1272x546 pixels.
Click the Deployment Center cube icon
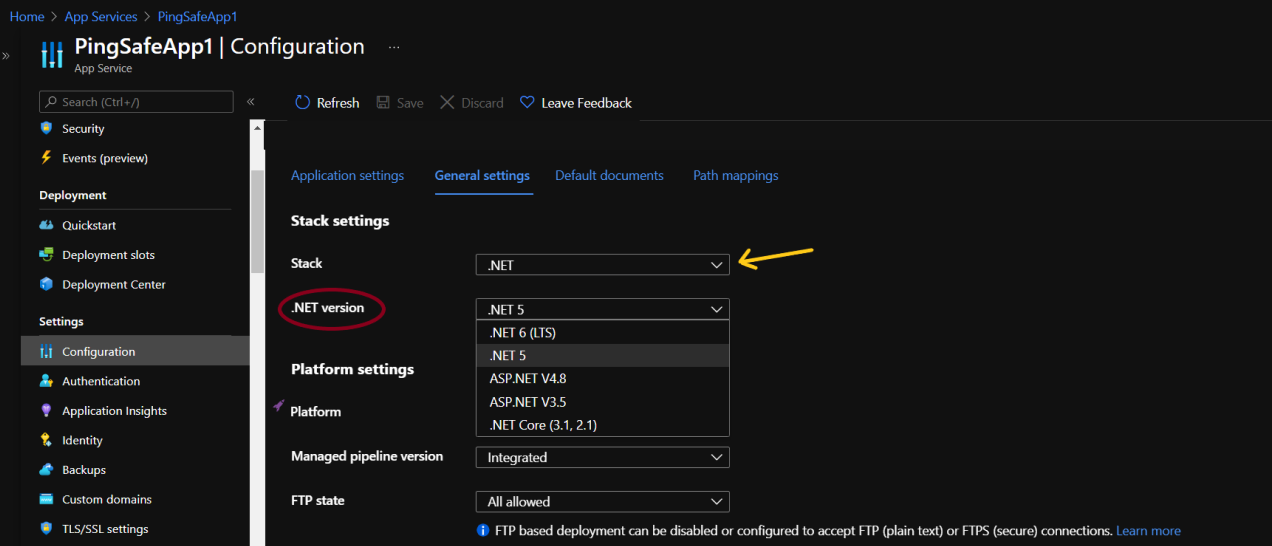46,285
